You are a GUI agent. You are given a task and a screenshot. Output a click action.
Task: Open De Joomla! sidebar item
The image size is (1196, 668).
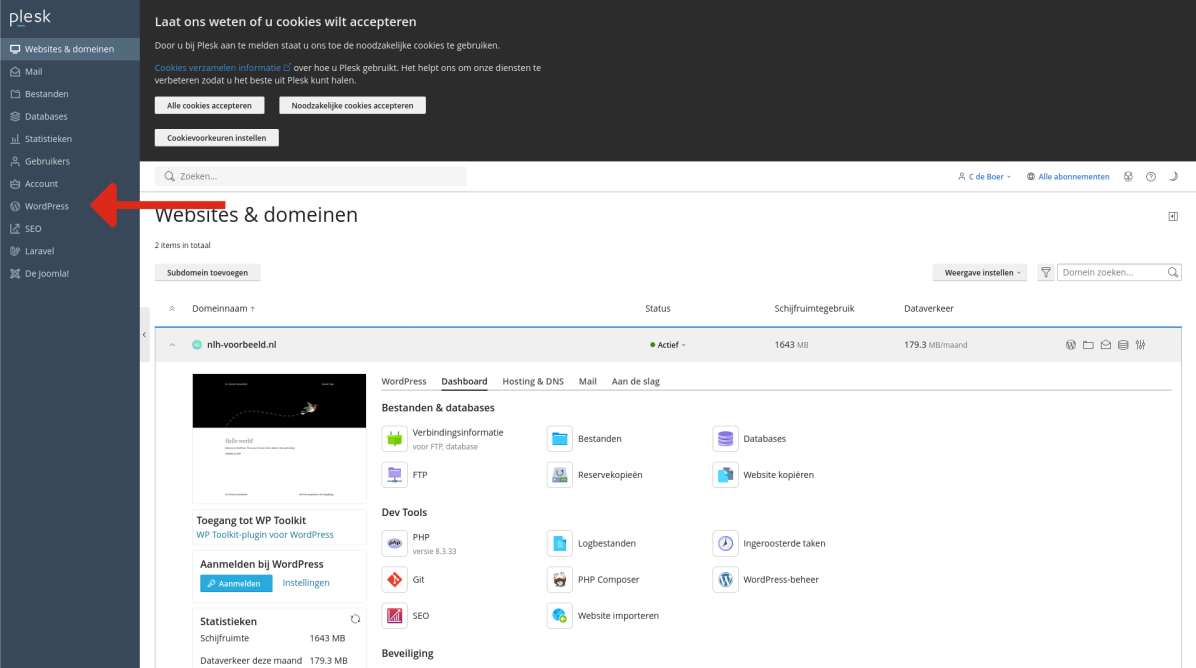coord(46,274)
